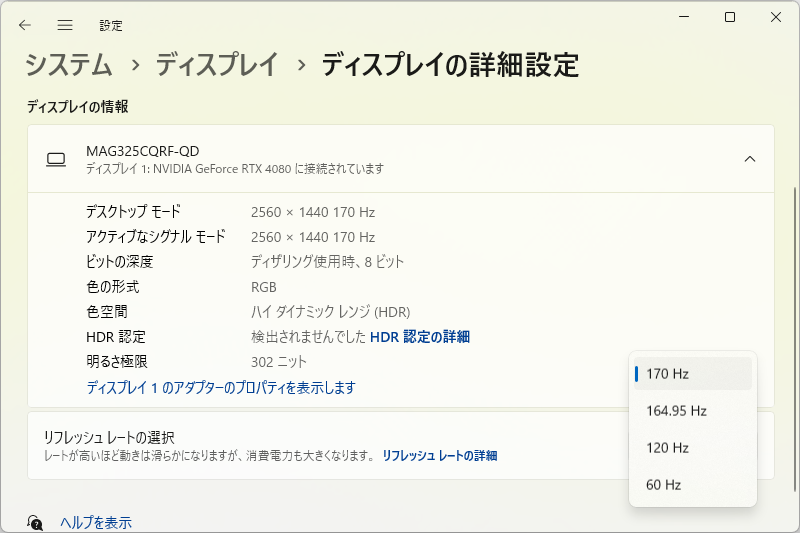Navigate to ディスプレイ breadcrumb item
Viewport: 800px width, 533px height.
tap(216, 66)
